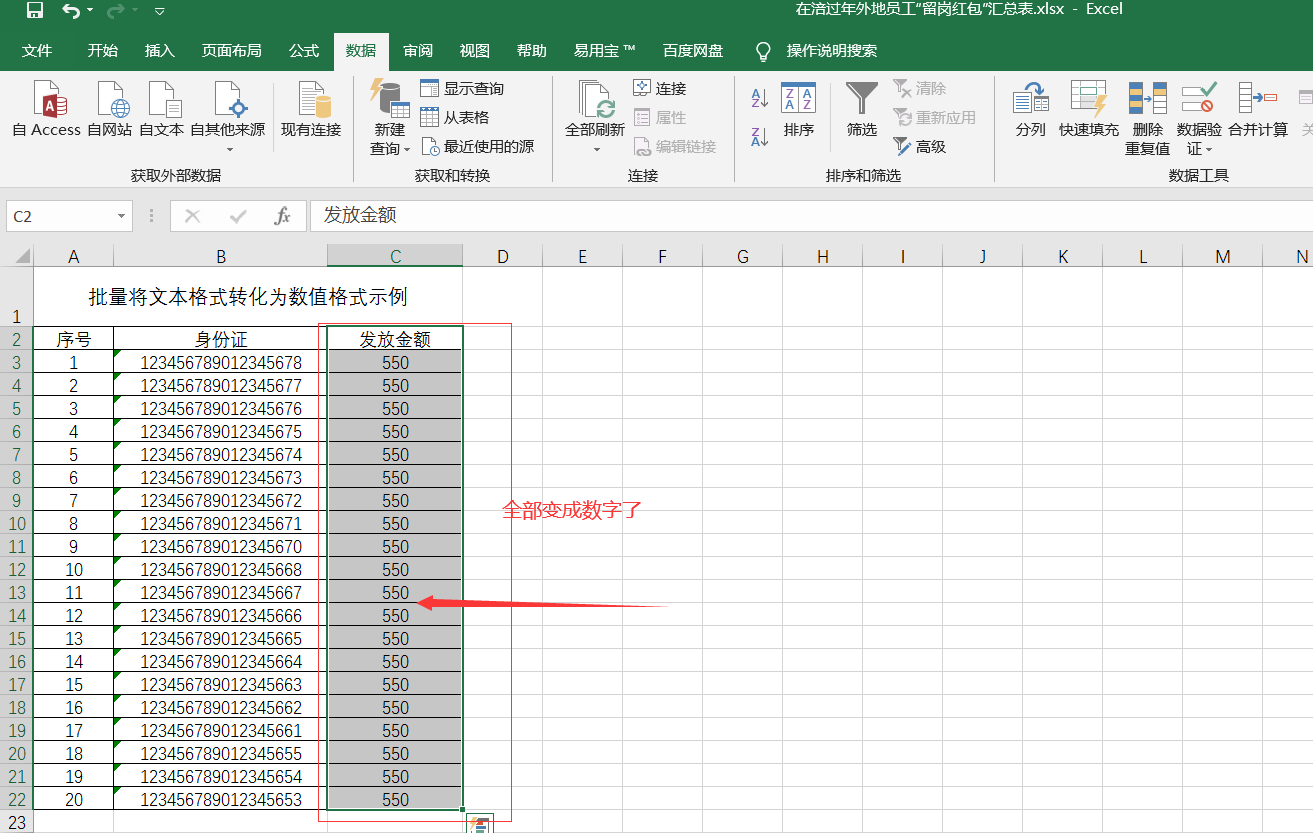Open the Name Box dropdown arrow

[122, 216]
